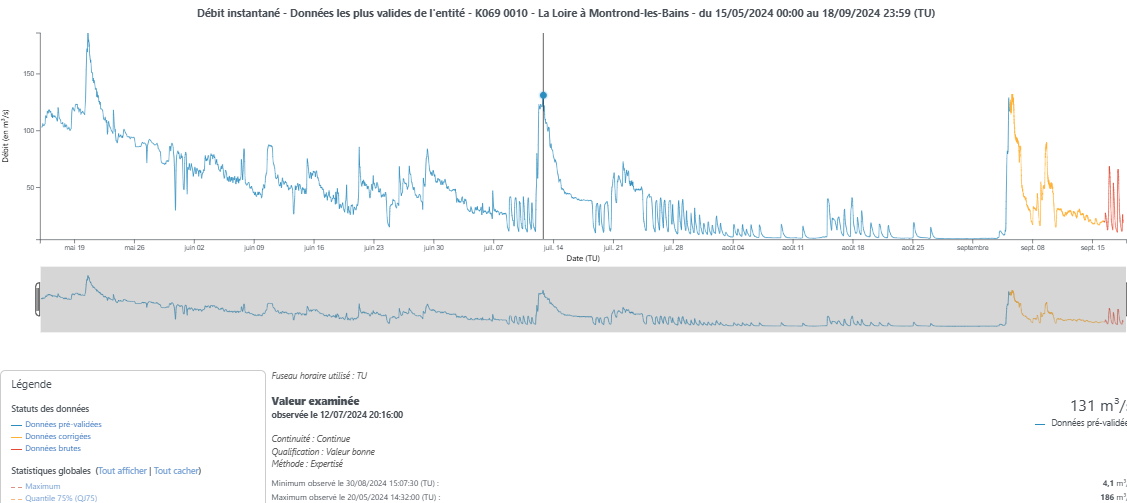Viewport: 1127px width, 503px height.
Task: Click the 'Fuseau horaire utilisé : TU' text
Action: tap(319, 376)
